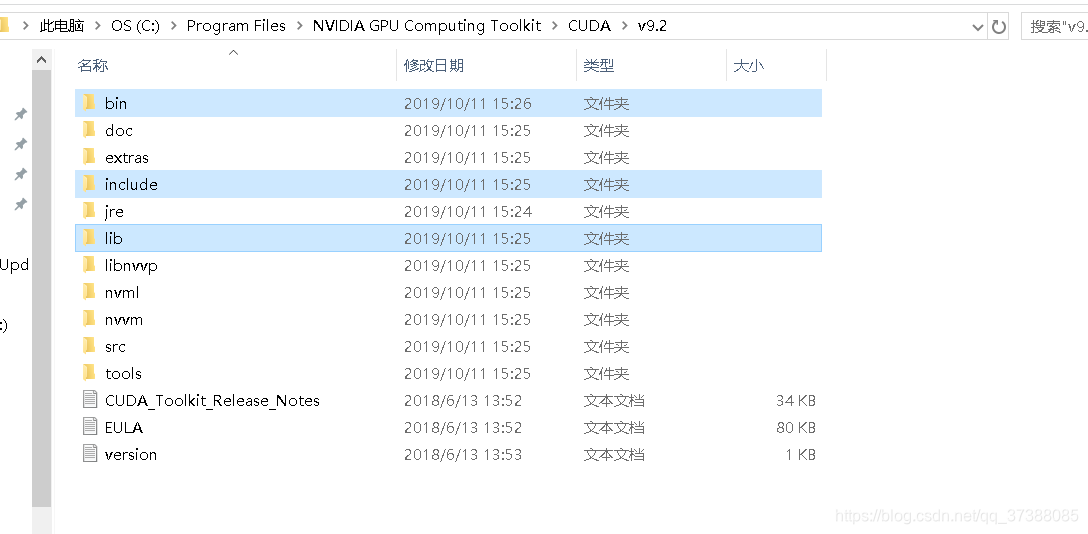The width and height of the screenshot is (1088, 534).
Task: Click the navigation pane vertical scrollbar
Action: point(42,288)
